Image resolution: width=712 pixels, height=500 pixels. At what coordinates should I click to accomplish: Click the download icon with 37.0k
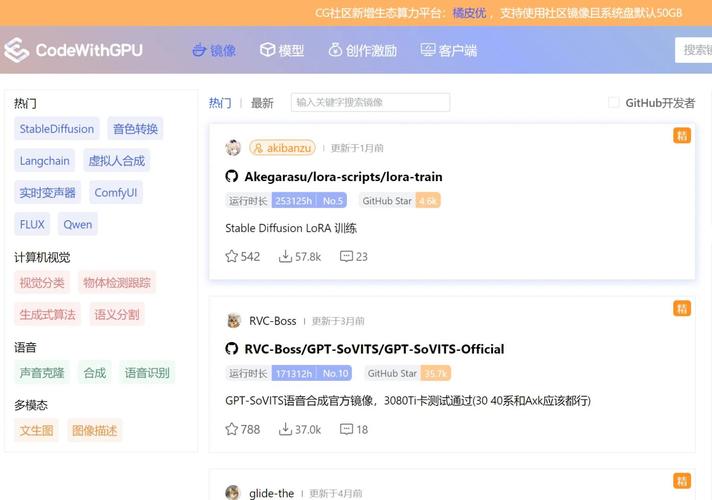pyautogui.click(x=285, y=429)
